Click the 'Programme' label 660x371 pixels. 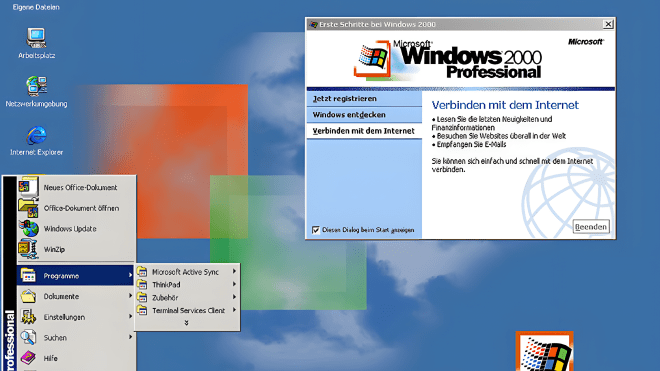point(61,276)
